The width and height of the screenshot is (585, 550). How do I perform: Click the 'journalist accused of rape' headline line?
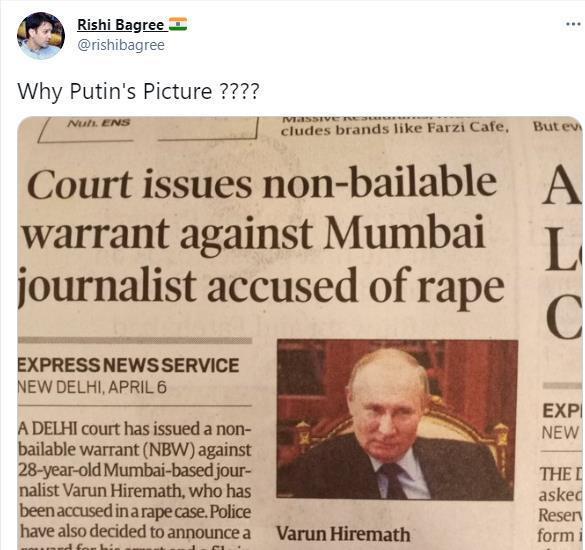pyautogui.click(x=261, y=286)
